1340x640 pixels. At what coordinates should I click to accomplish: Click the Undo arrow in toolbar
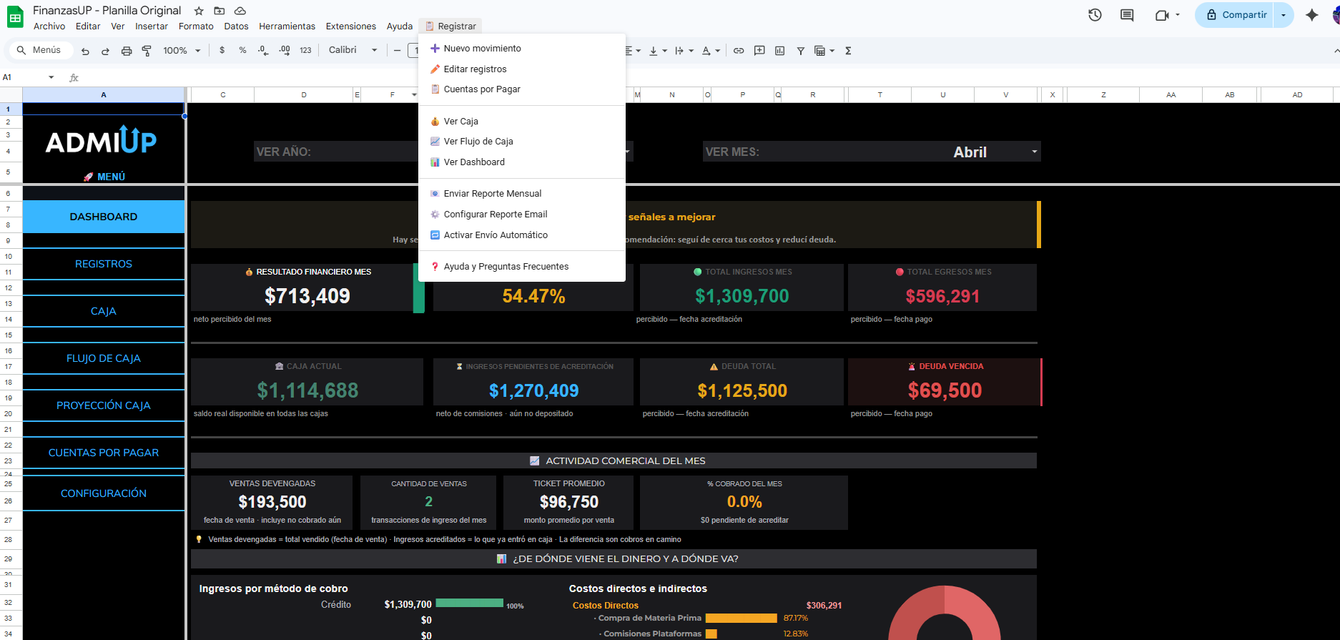(85, 51)
